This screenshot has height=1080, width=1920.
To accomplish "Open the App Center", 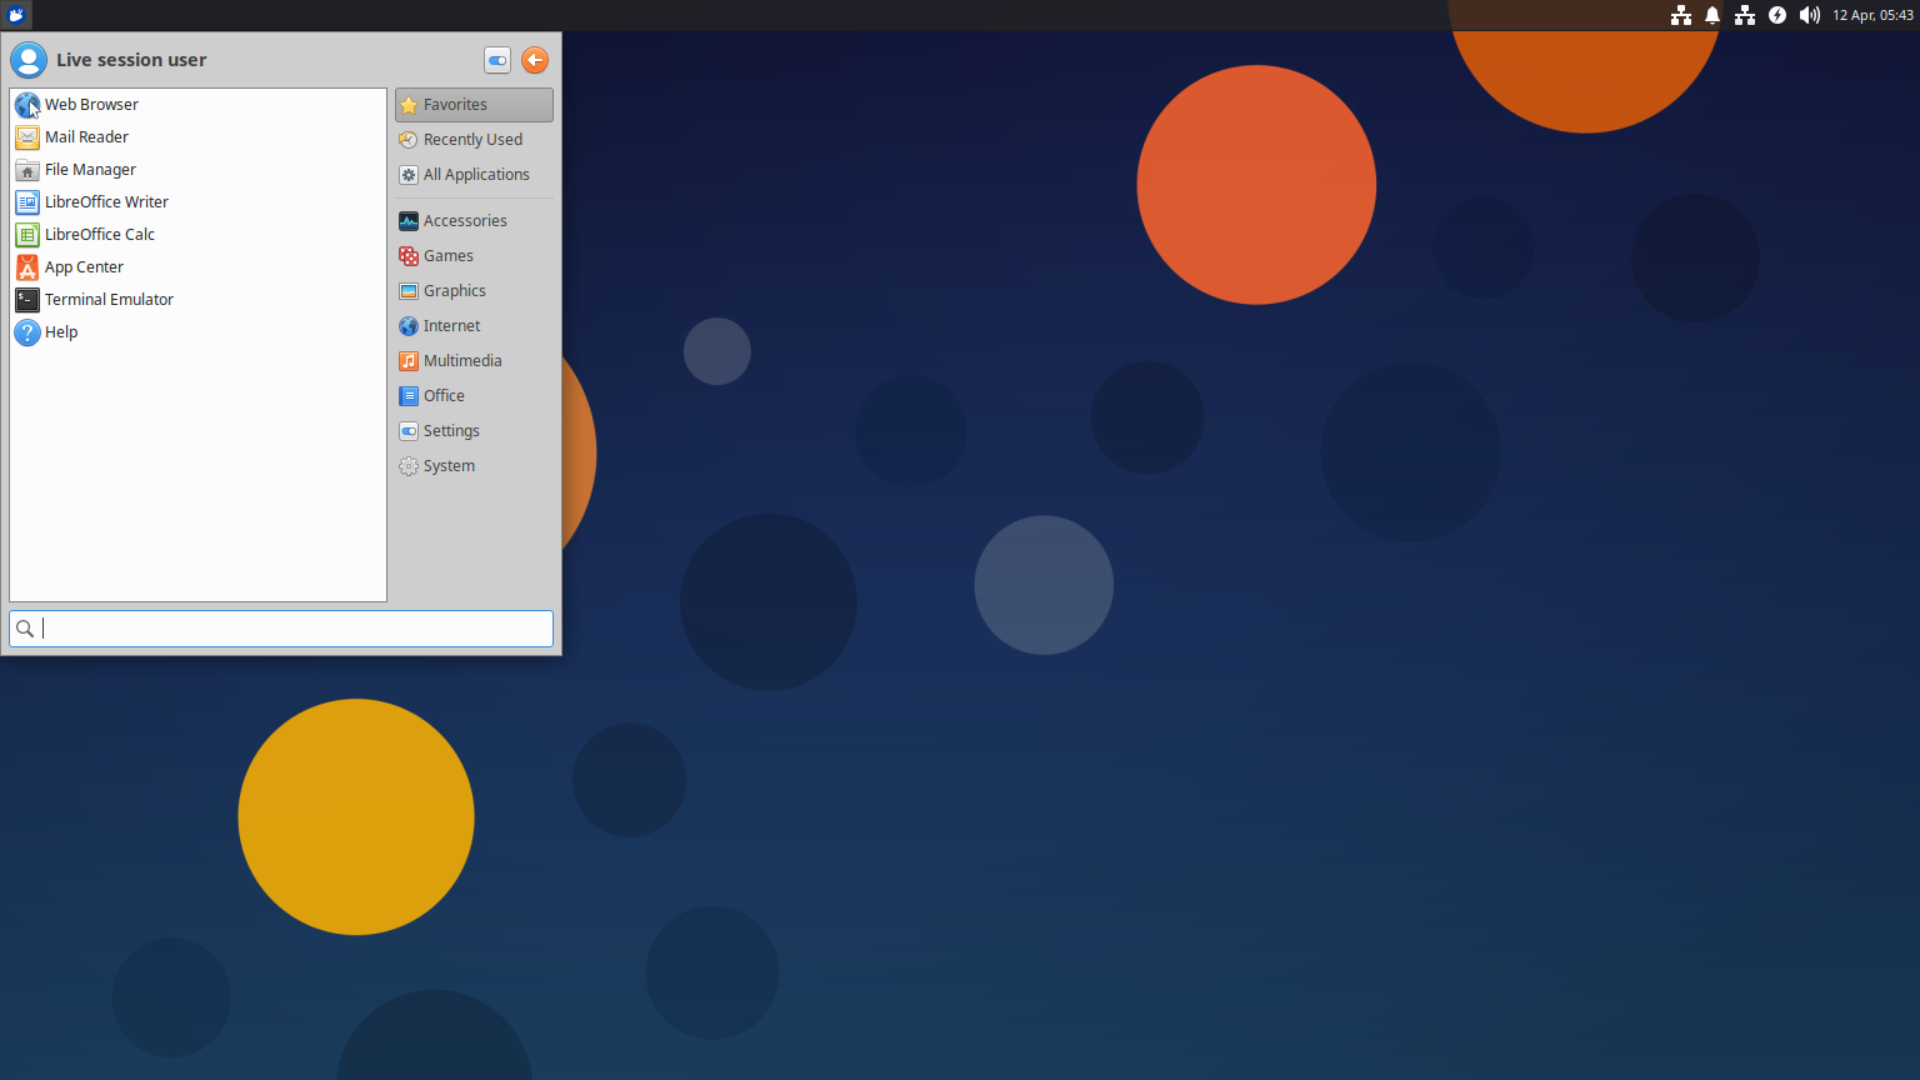I will coord(84,267).
